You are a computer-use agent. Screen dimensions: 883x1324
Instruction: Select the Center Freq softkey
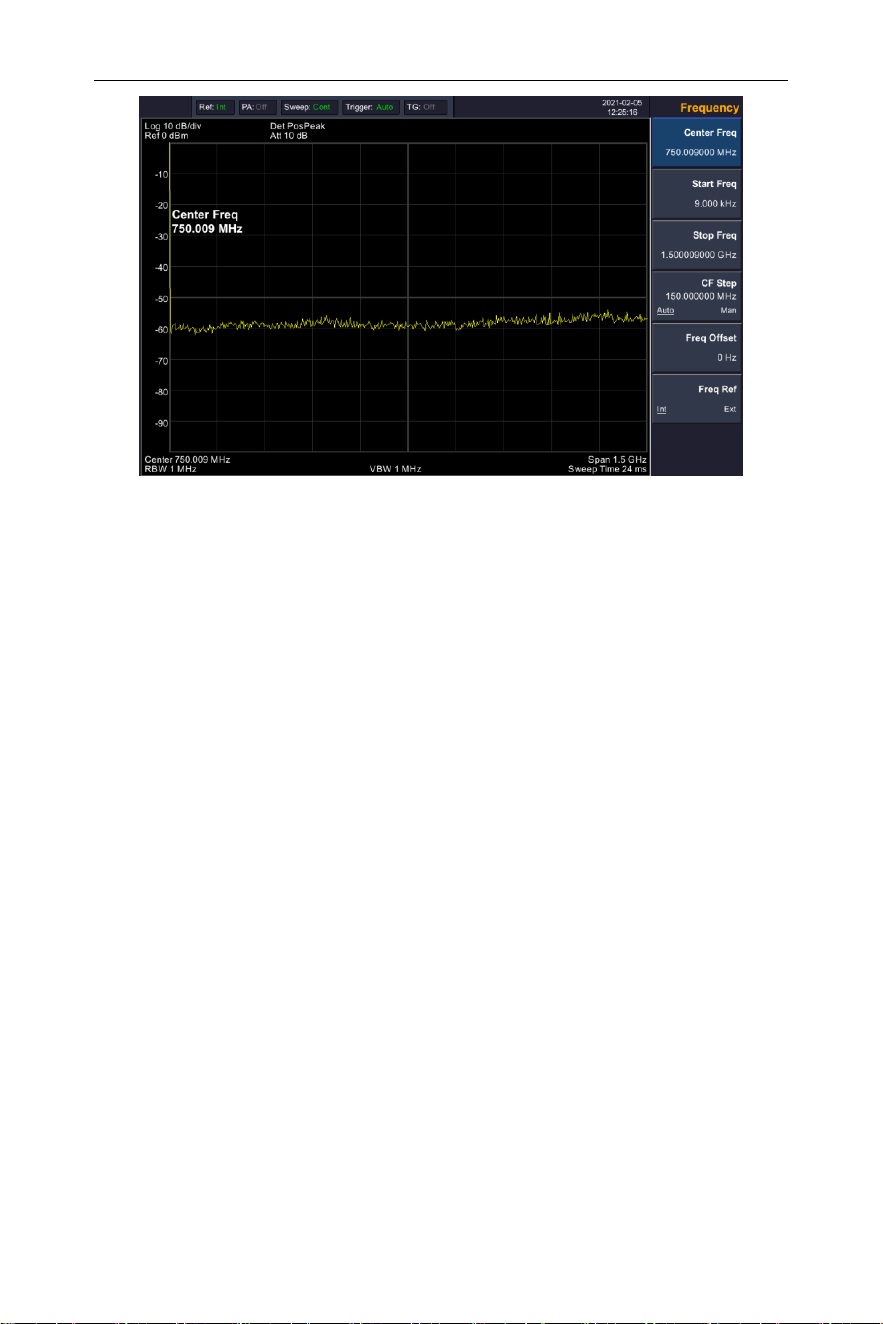(696, 143)
